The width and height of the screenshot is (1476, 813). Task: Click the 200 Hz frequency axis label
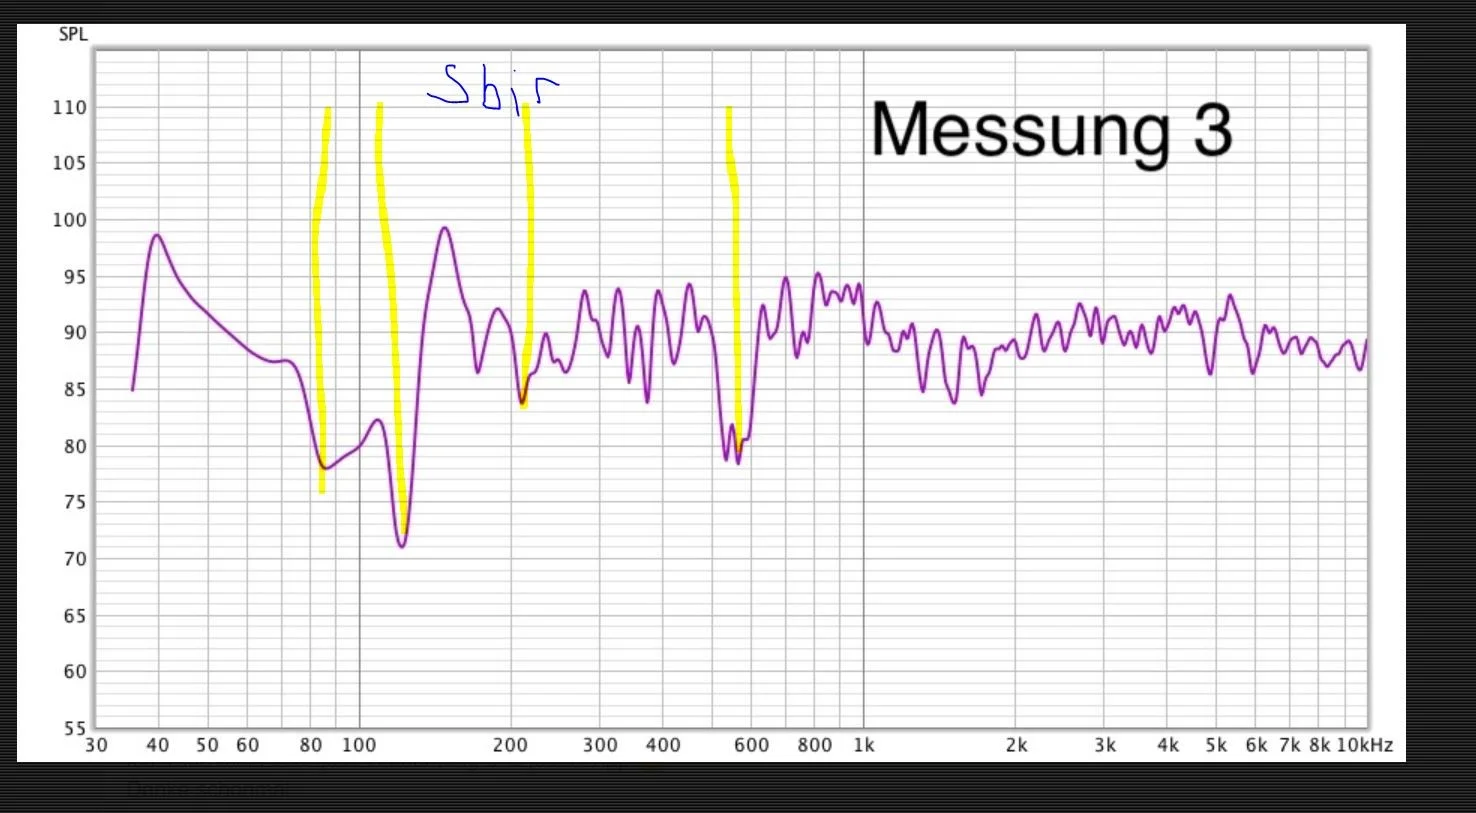click(x=510, y=745)
